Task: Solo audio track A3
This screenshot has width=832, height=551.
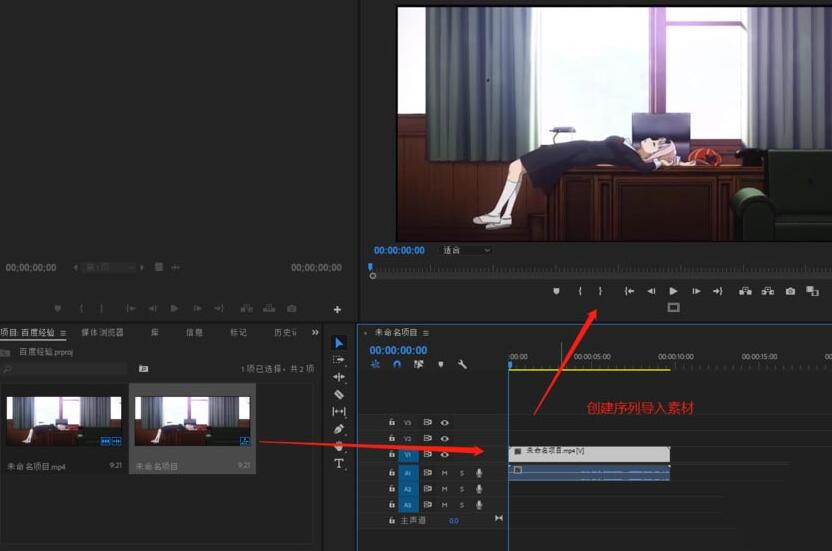Action: [462, 504]
